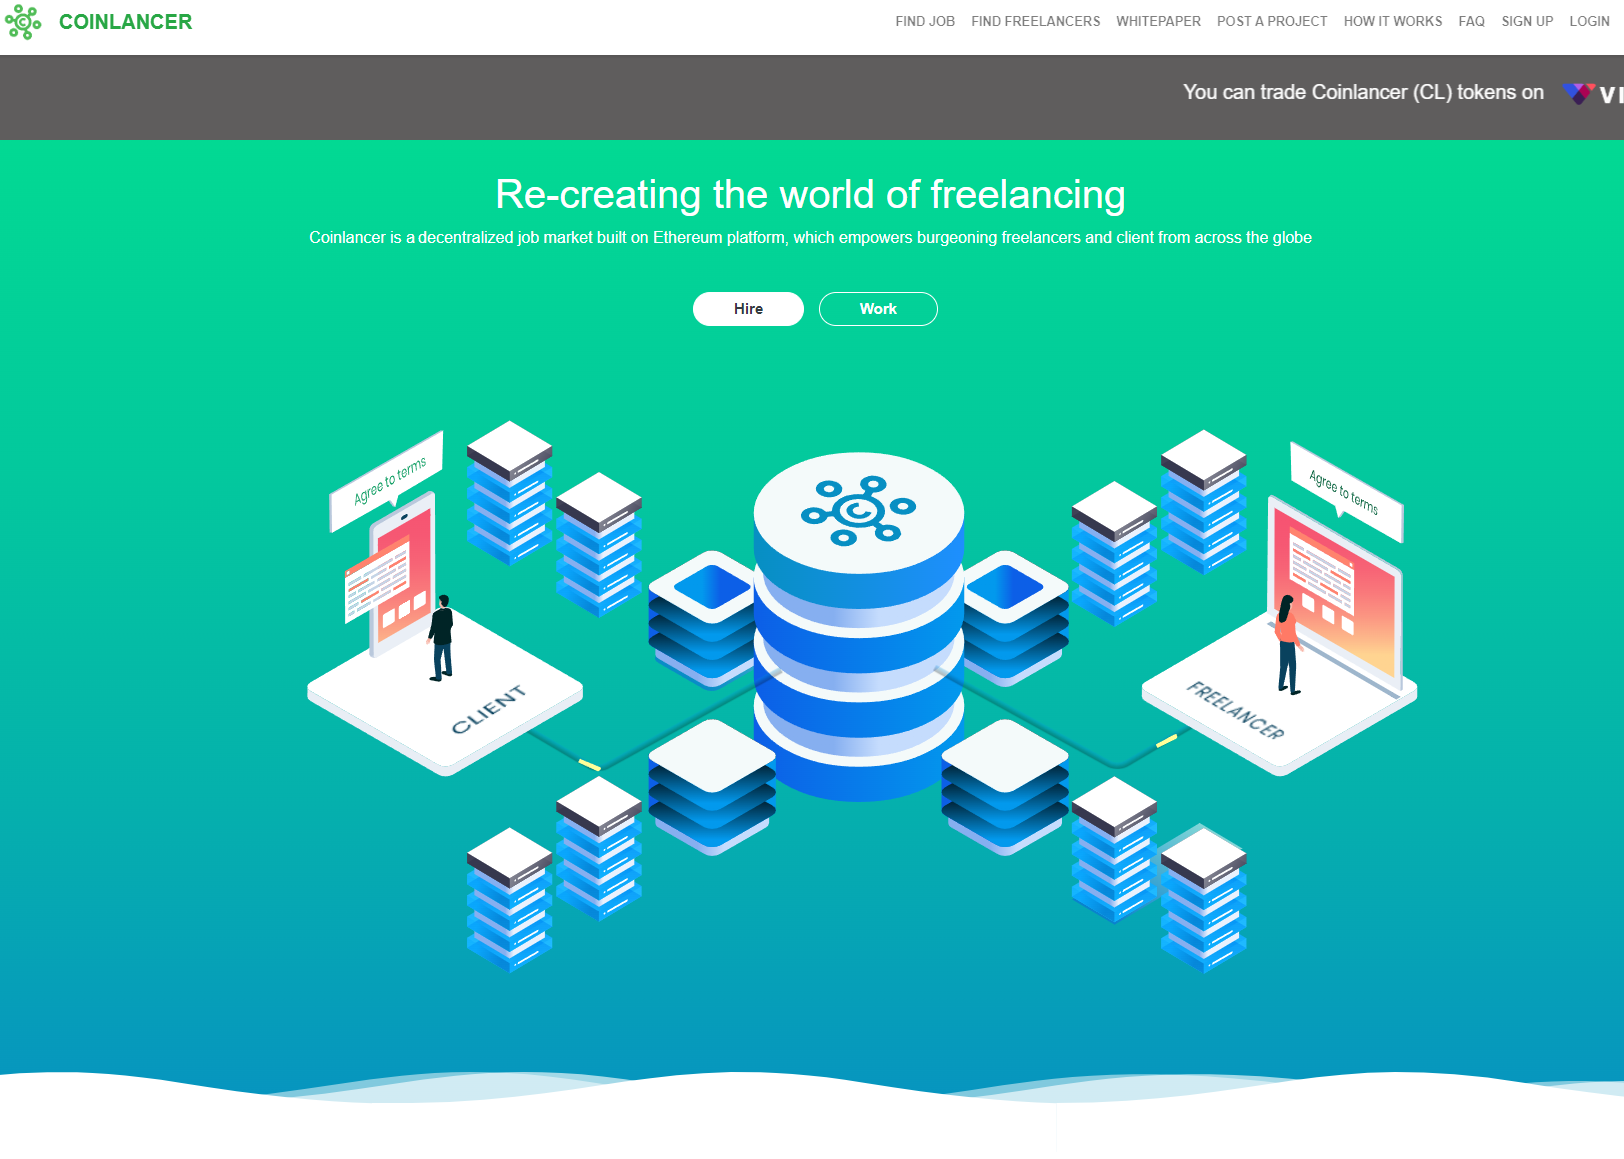Click the central Coinlancer database emblem

point(858,510)
